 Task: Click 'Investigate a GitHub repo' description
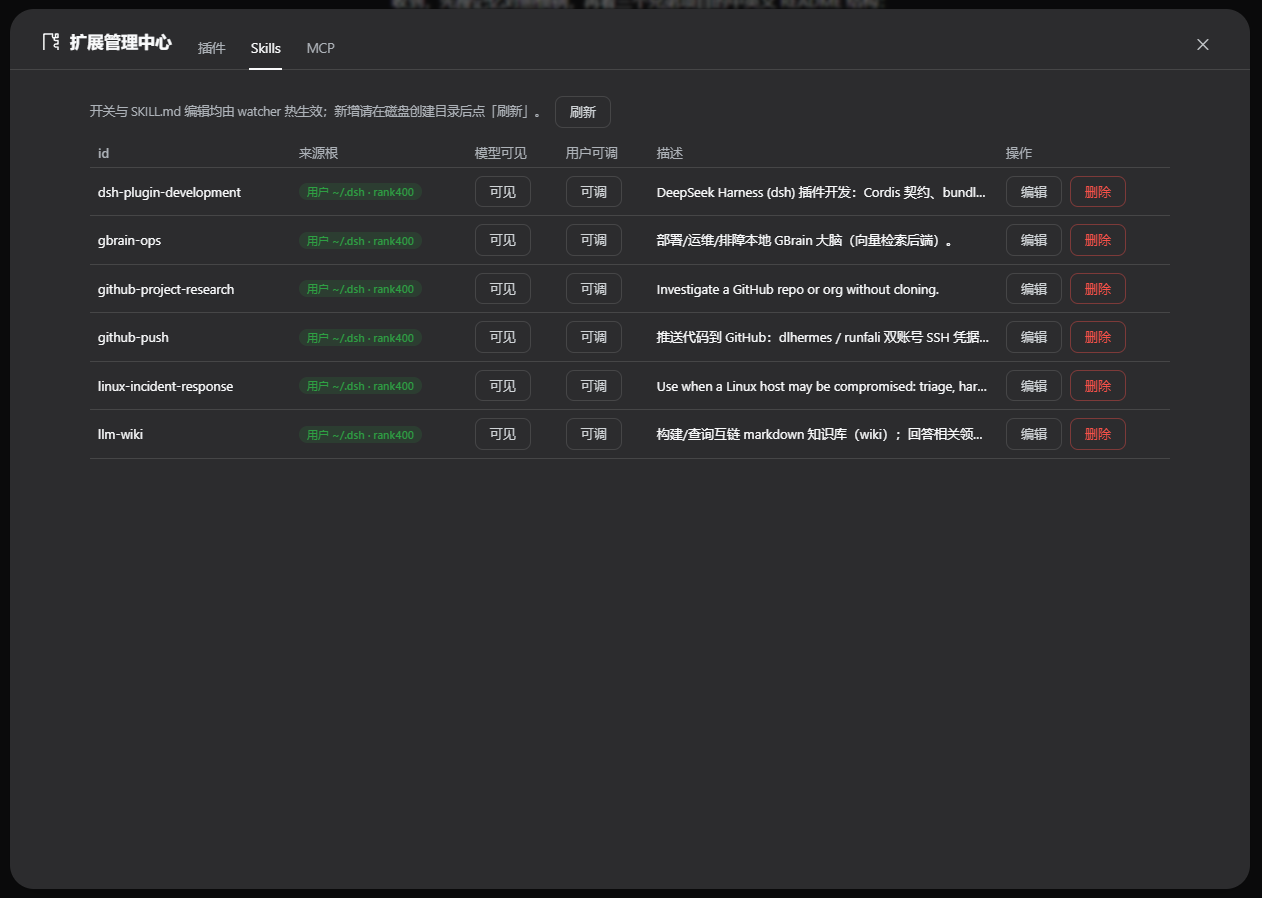click(x=798, y=289)
